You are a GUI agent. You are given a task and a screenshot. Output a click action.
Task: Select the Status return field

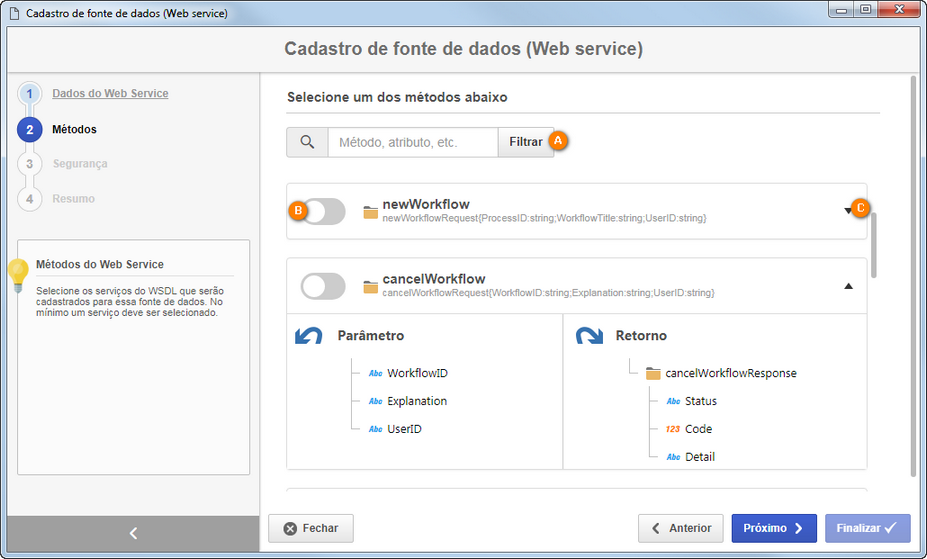tap(701, 401)
